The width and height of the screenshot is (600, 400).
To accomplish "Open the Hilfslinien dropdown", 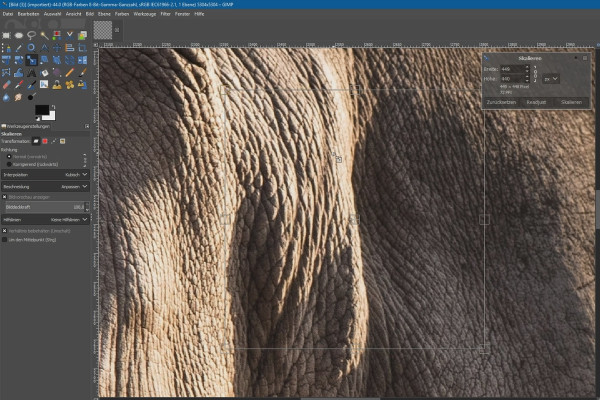I will (45, 220).
